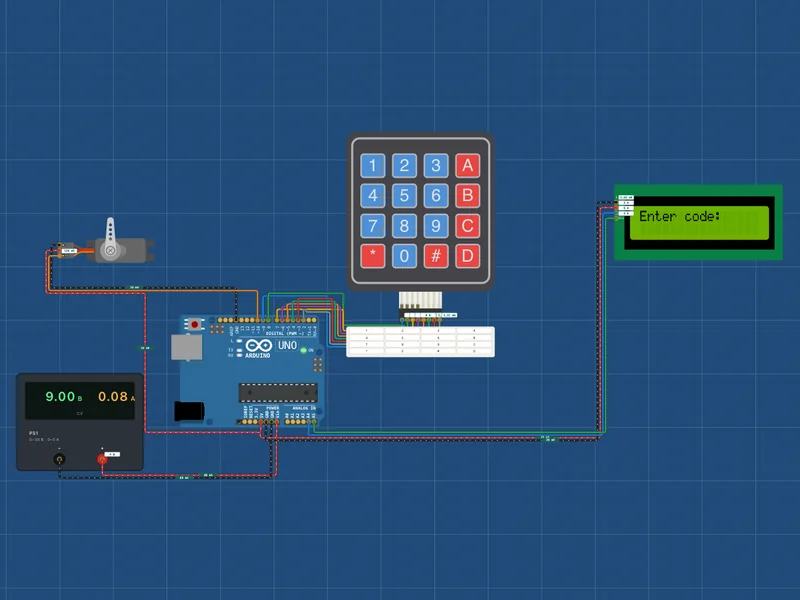Select the servo motor component

[128, 251]
